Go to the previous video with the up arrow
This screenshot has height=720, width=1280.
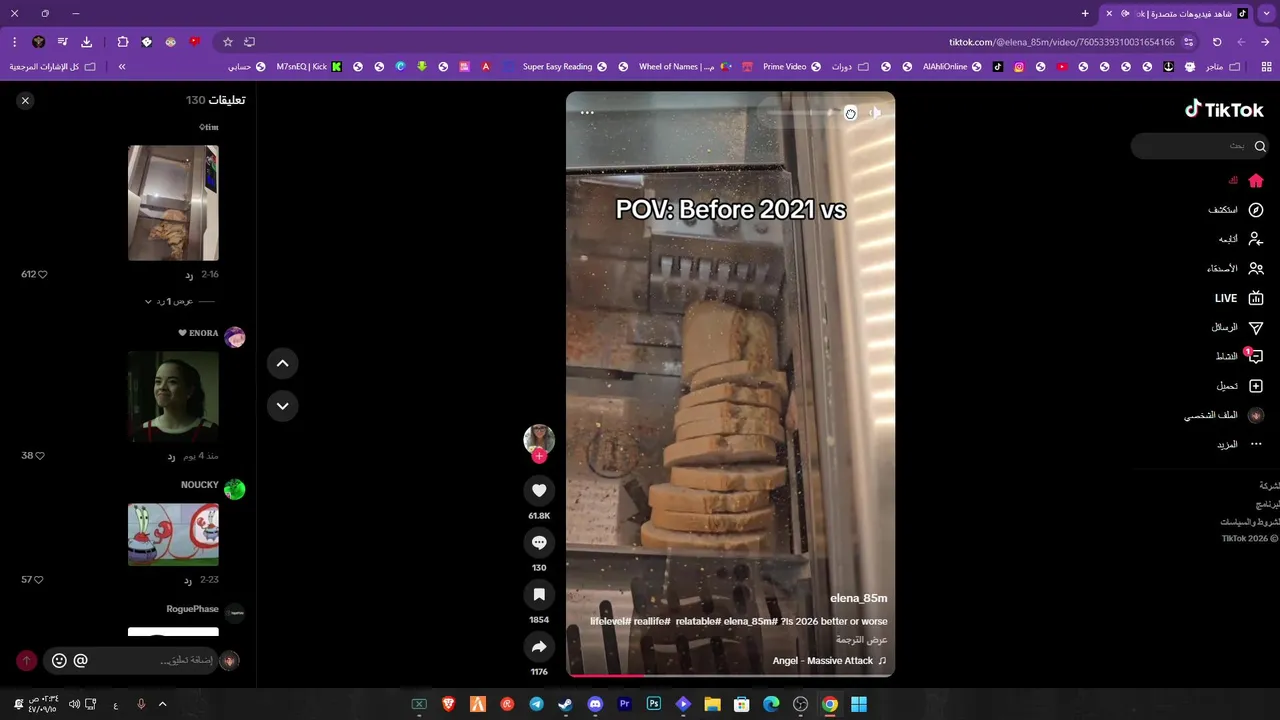(x=282, y=363)
